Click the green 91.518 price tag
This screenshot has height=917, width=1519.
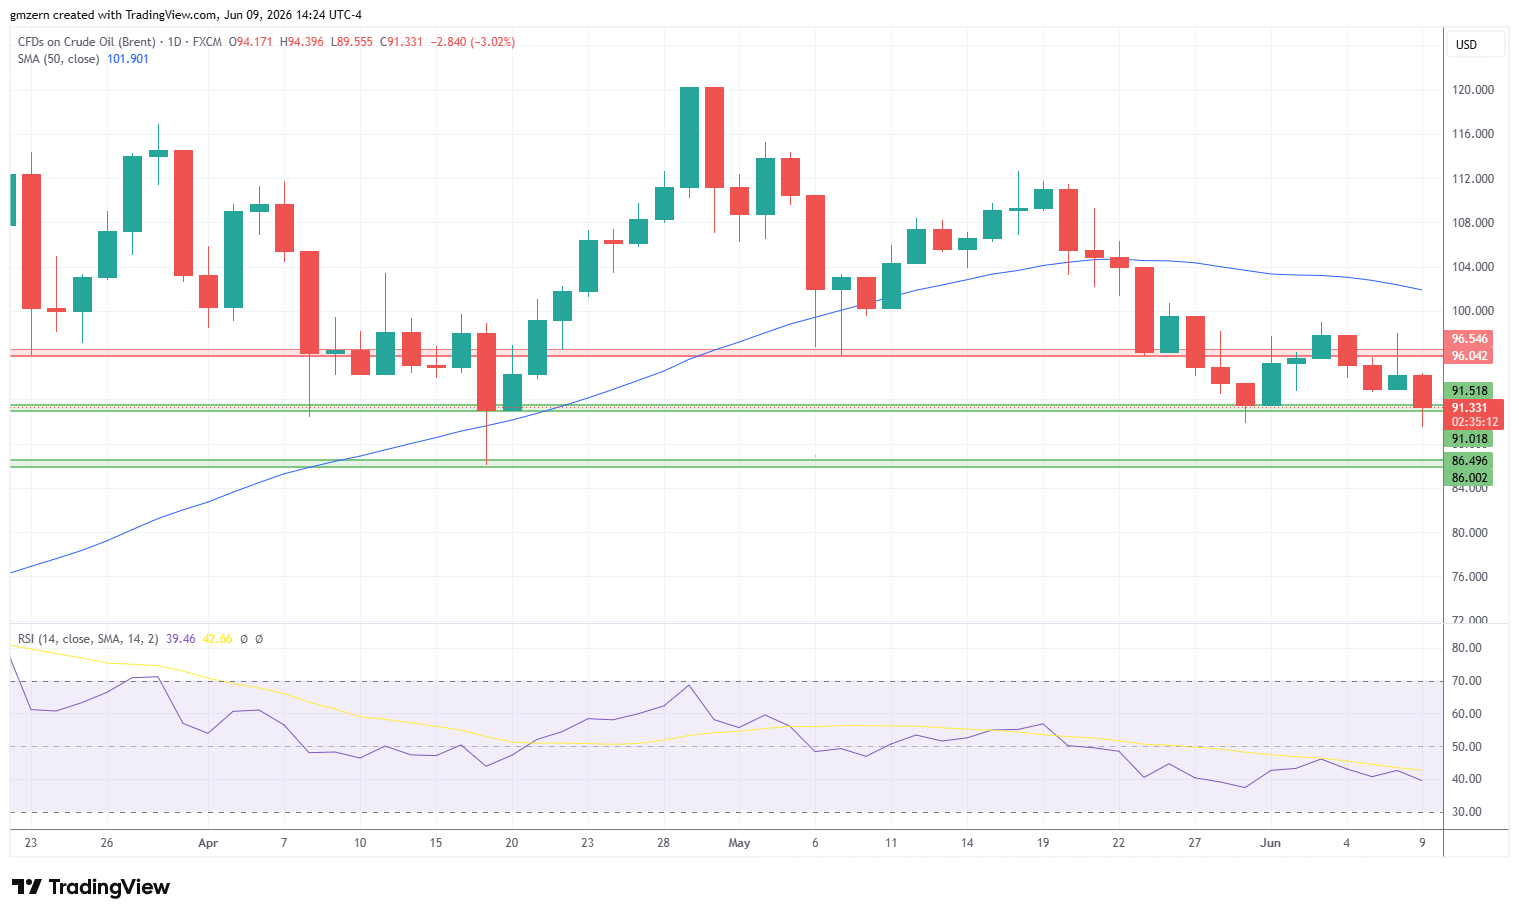pyautogui.click(x=1469, y=391)
